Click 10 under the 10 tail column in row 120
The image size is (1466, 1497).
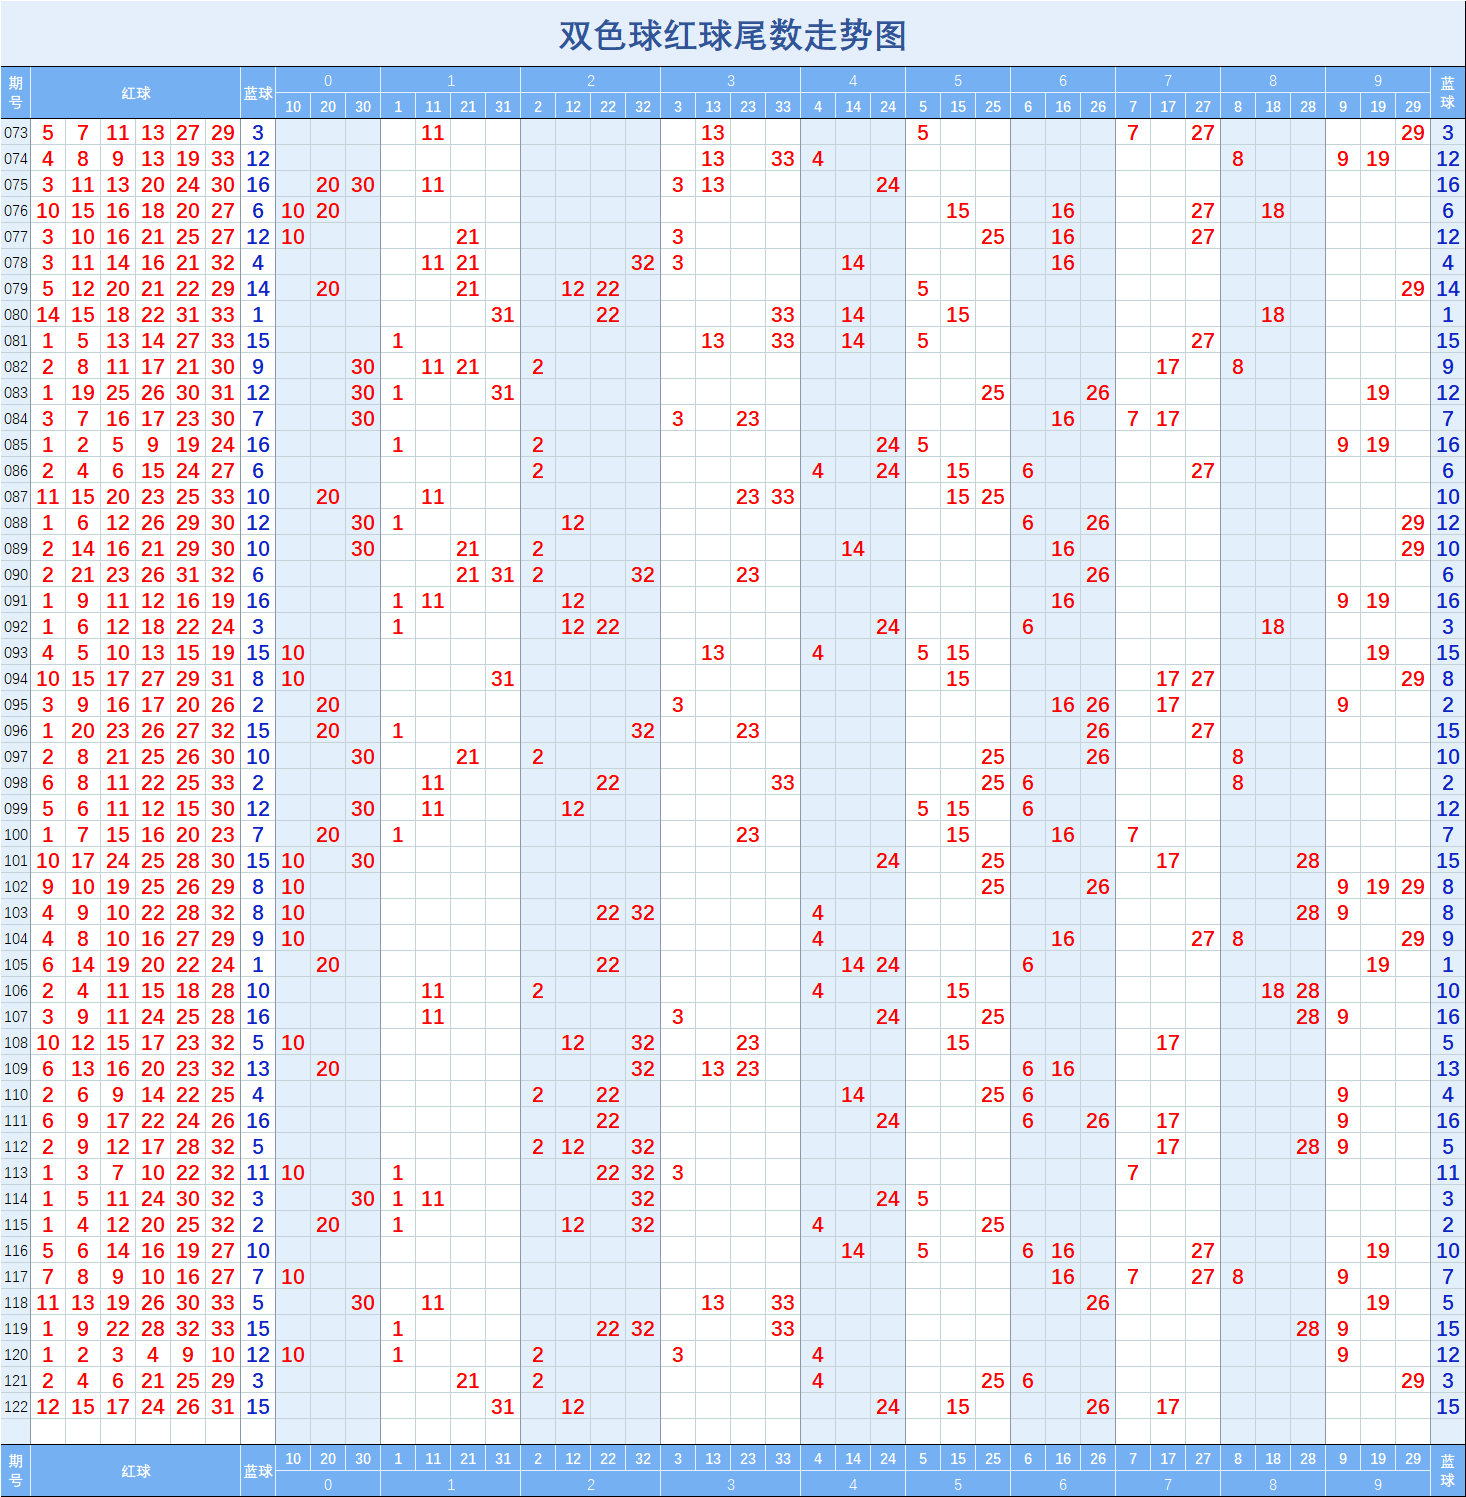pyautogui.click(x=293, y=1355)
